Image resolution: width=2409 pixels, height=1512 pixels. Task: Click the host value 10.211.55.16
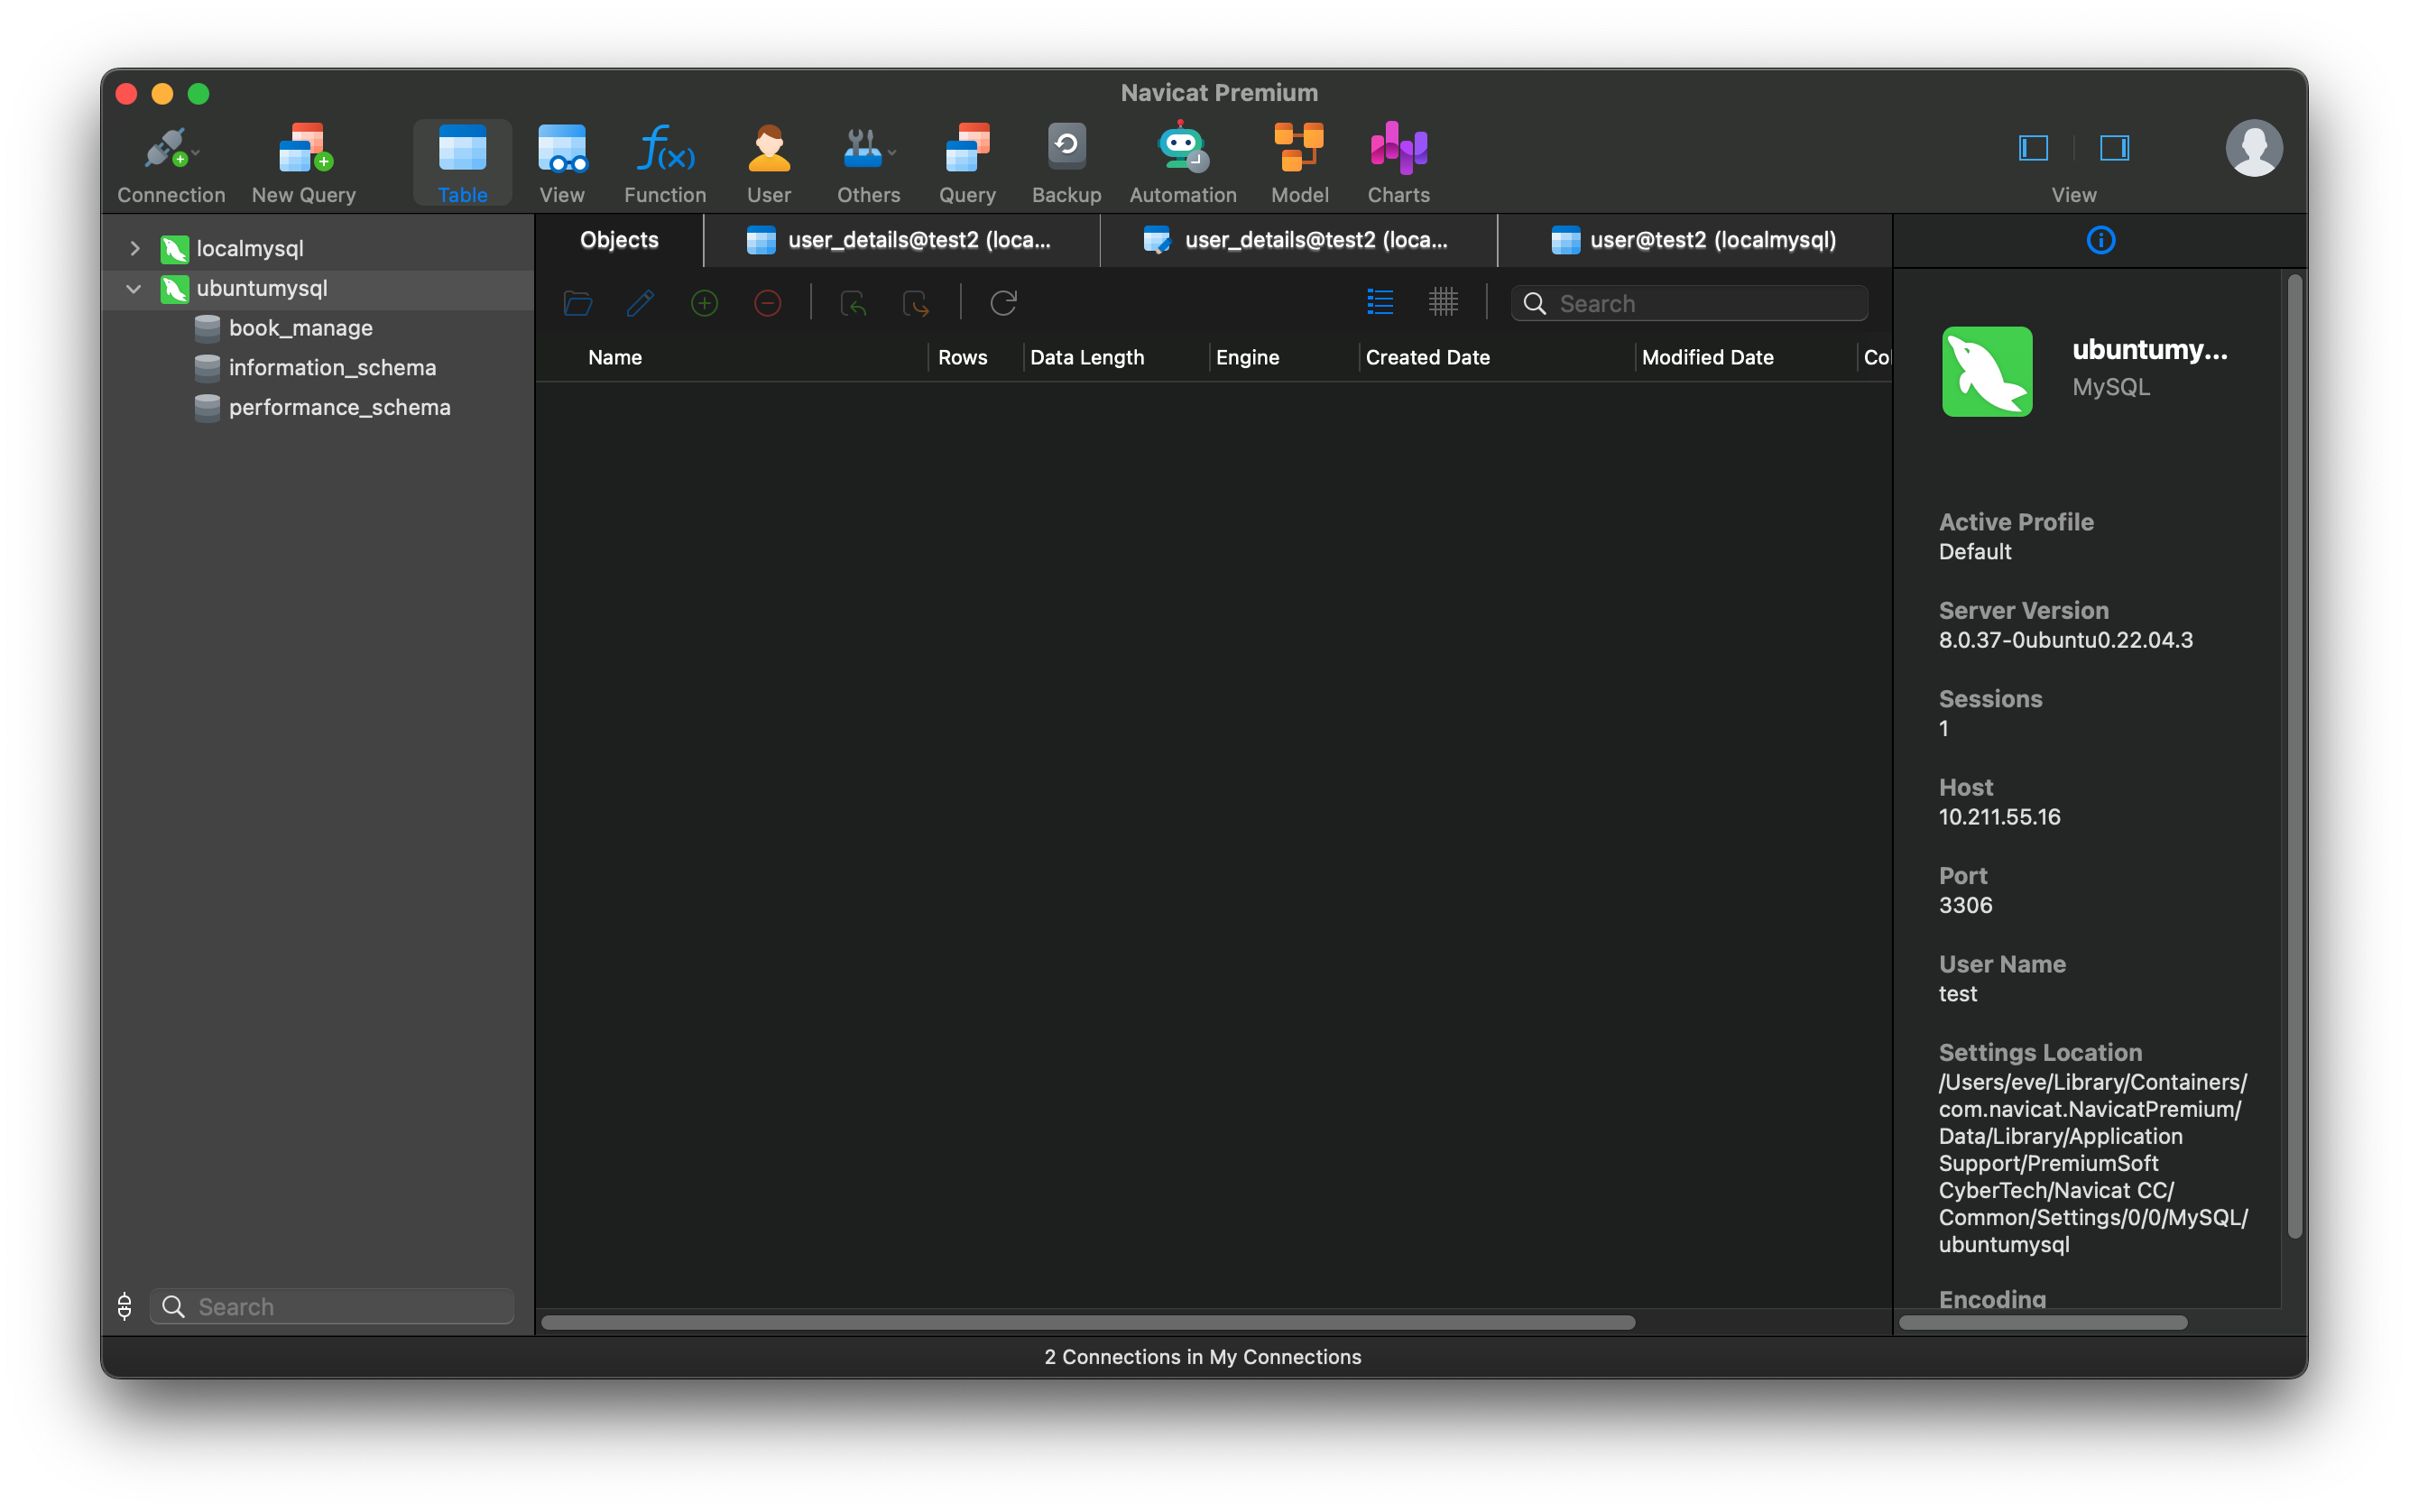coord(1999,816)
